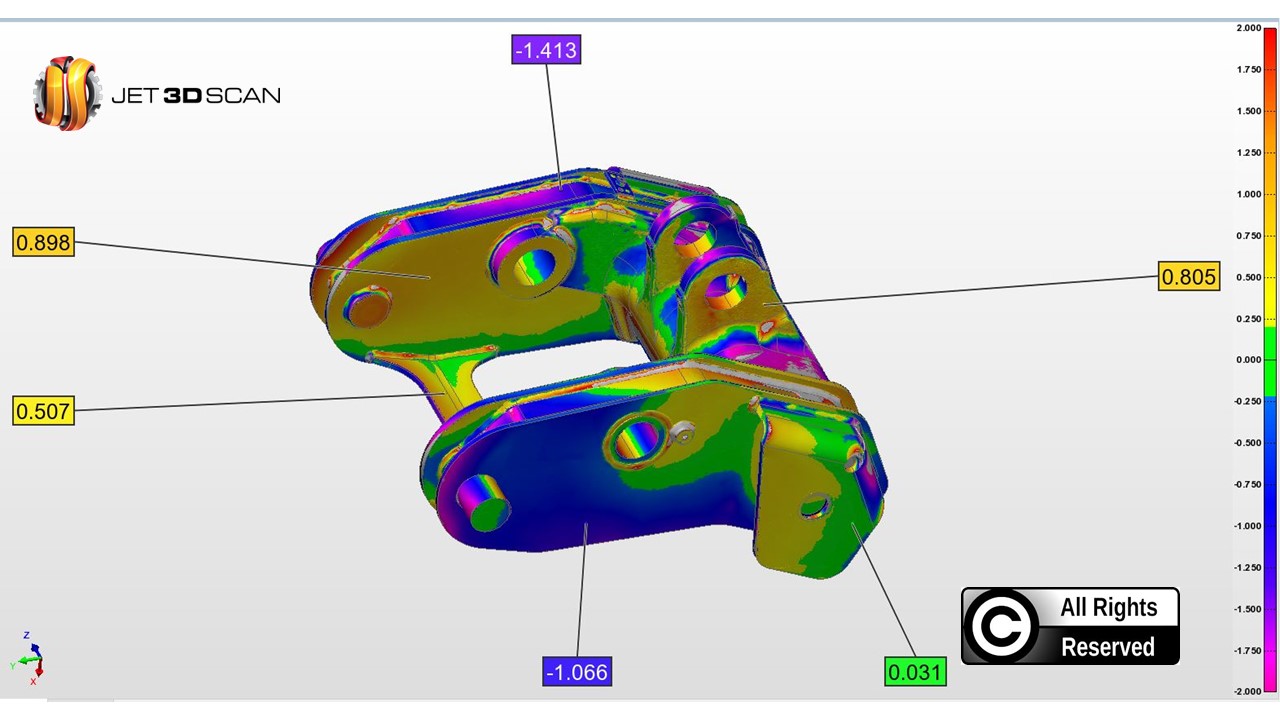Click the -1.000 scale tick label
This screenshot has width=1280, height=720.
click(x=1246, y=526)
